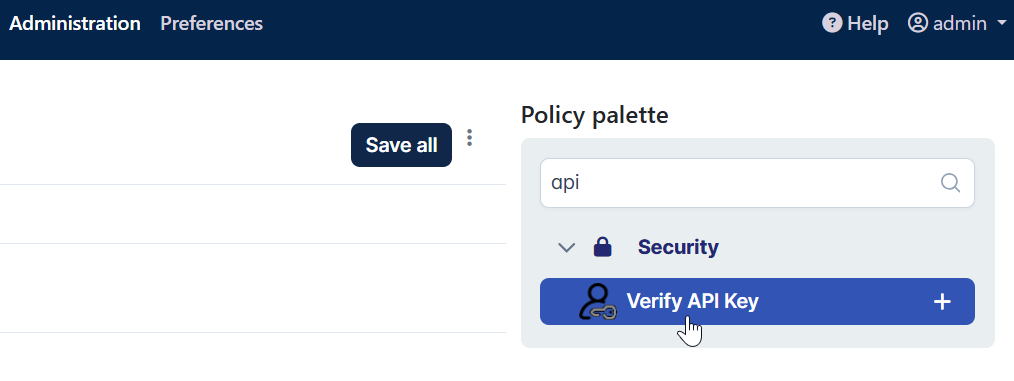Click the Policy palette heading

click(594, 115)
